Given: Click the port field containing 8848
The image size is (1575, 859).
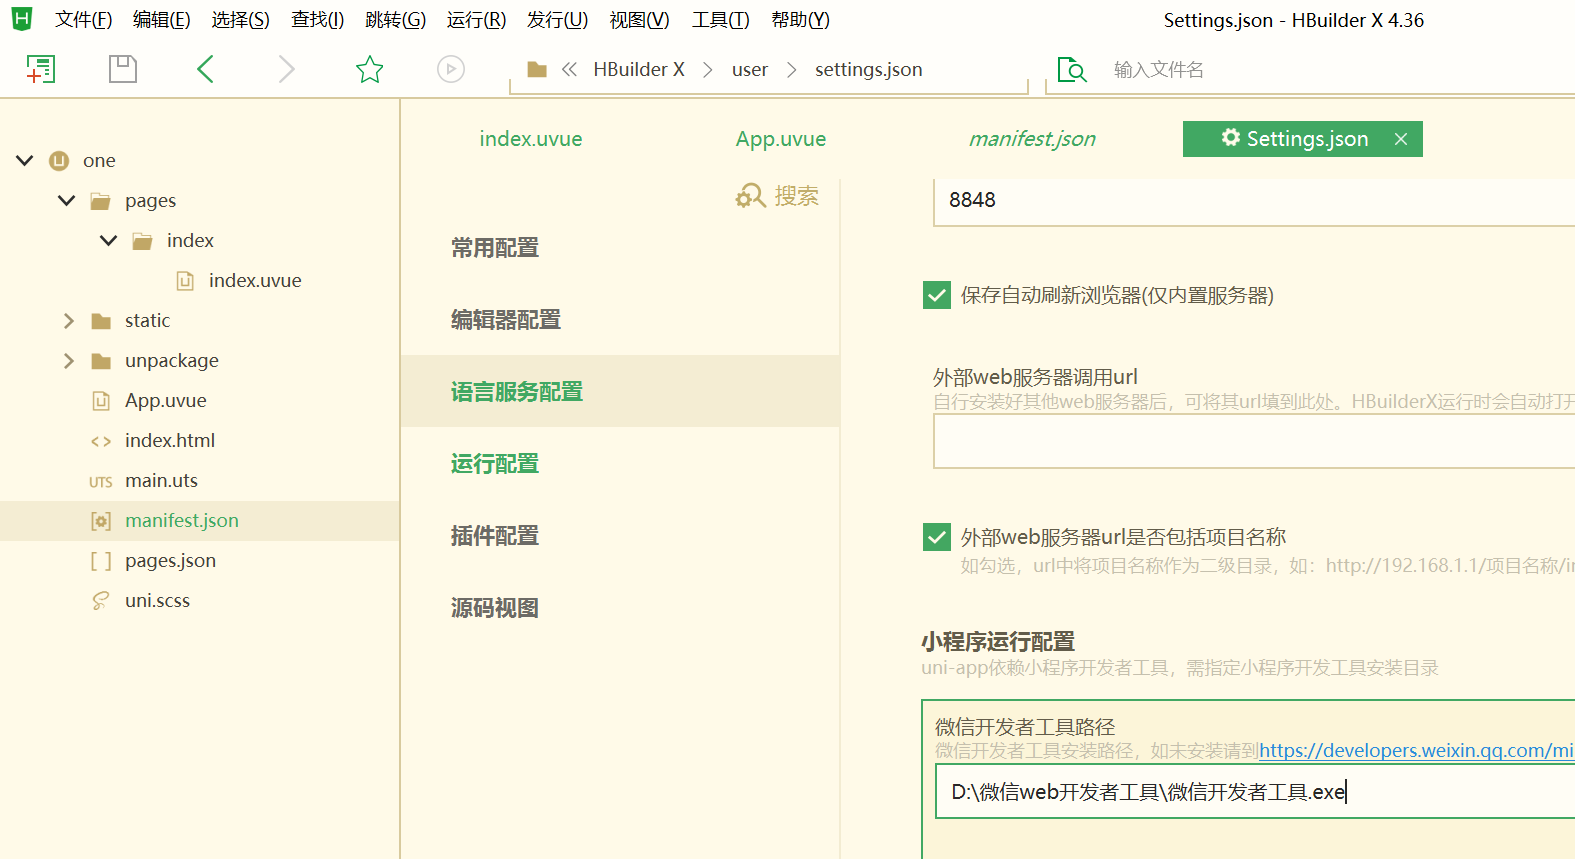Looking at the screenshot, I should click(x=1254, y=200).
